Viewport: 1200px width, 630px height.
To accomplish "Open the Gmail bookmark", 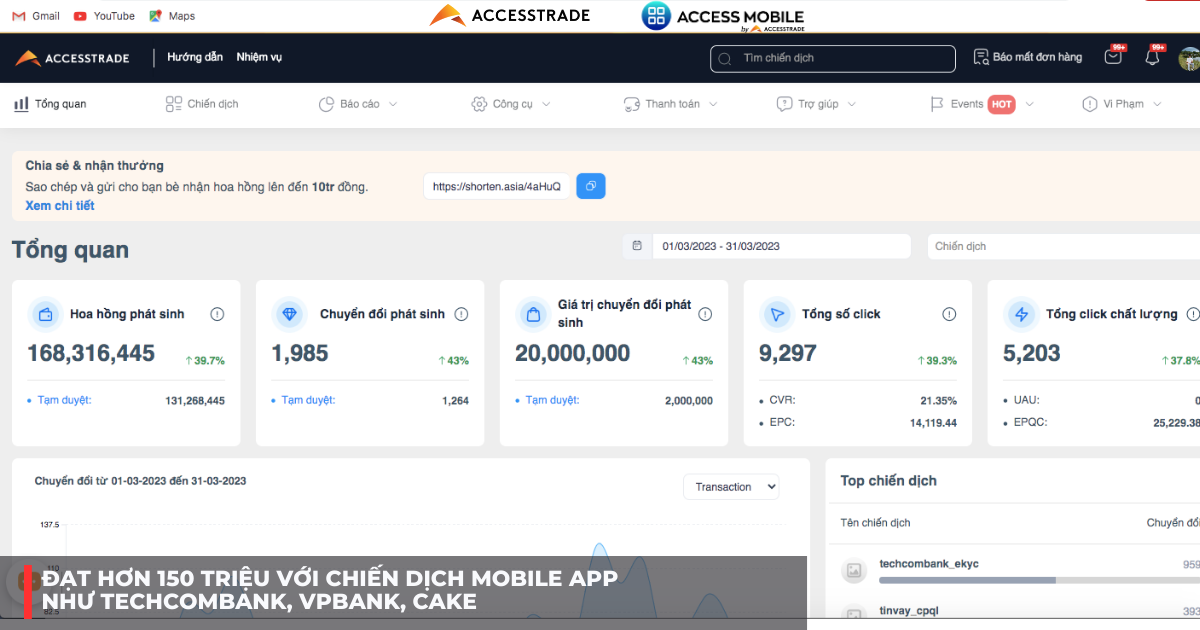I will tap(36, 16).
